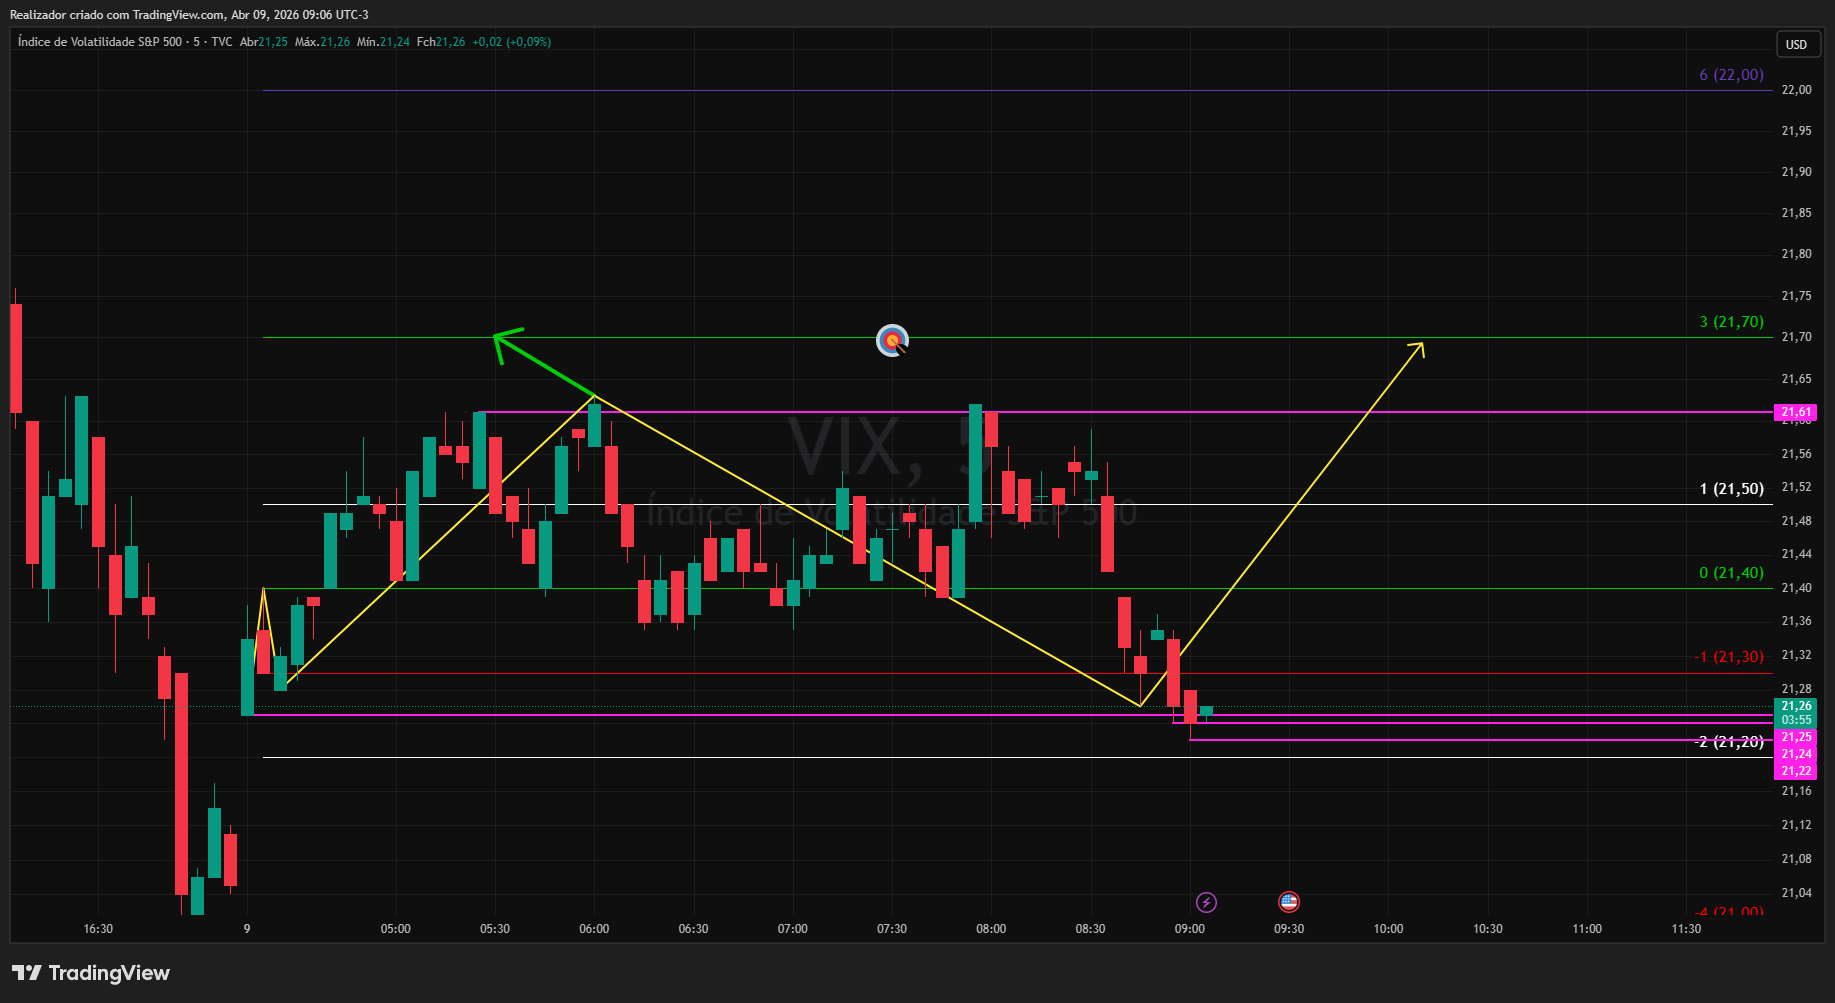Click the Mín. 21,24 value in header
The image size is (1835, 1003).
(383, 42)
